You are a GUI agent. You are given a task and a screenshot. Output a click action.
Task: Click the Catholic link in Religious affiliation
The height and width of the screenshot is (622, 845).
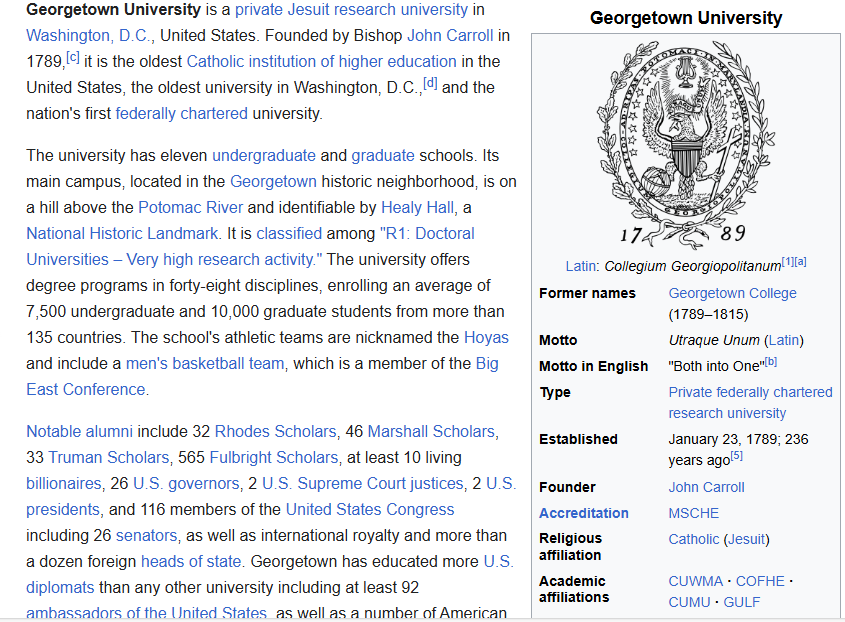[694, 539]
